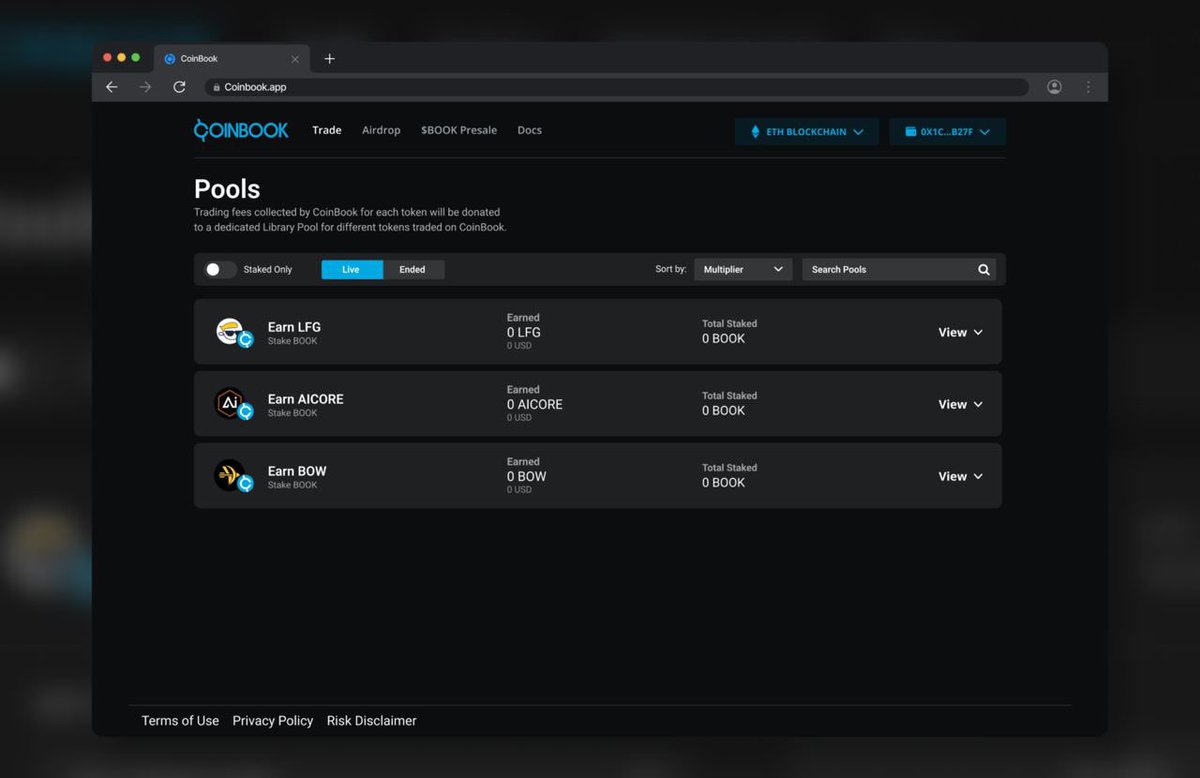Viewport: 1200px width, 778px height.
Task: Open a new browser tab with plus icon
Action: [x=329, y=59]
